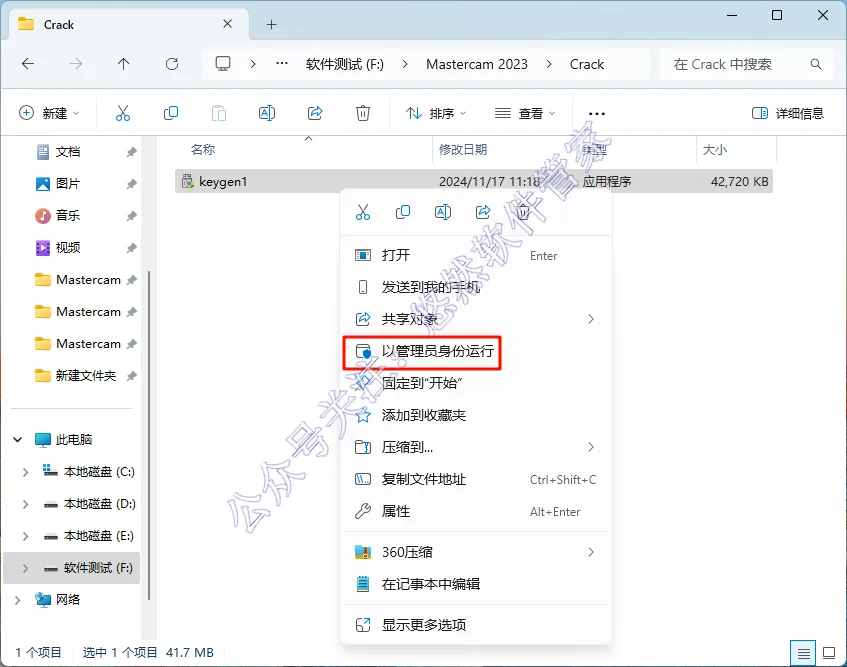The image size is (847, 667).
Task: Click the Rename icon in the toolbar
Action: [x=267, y=113]
